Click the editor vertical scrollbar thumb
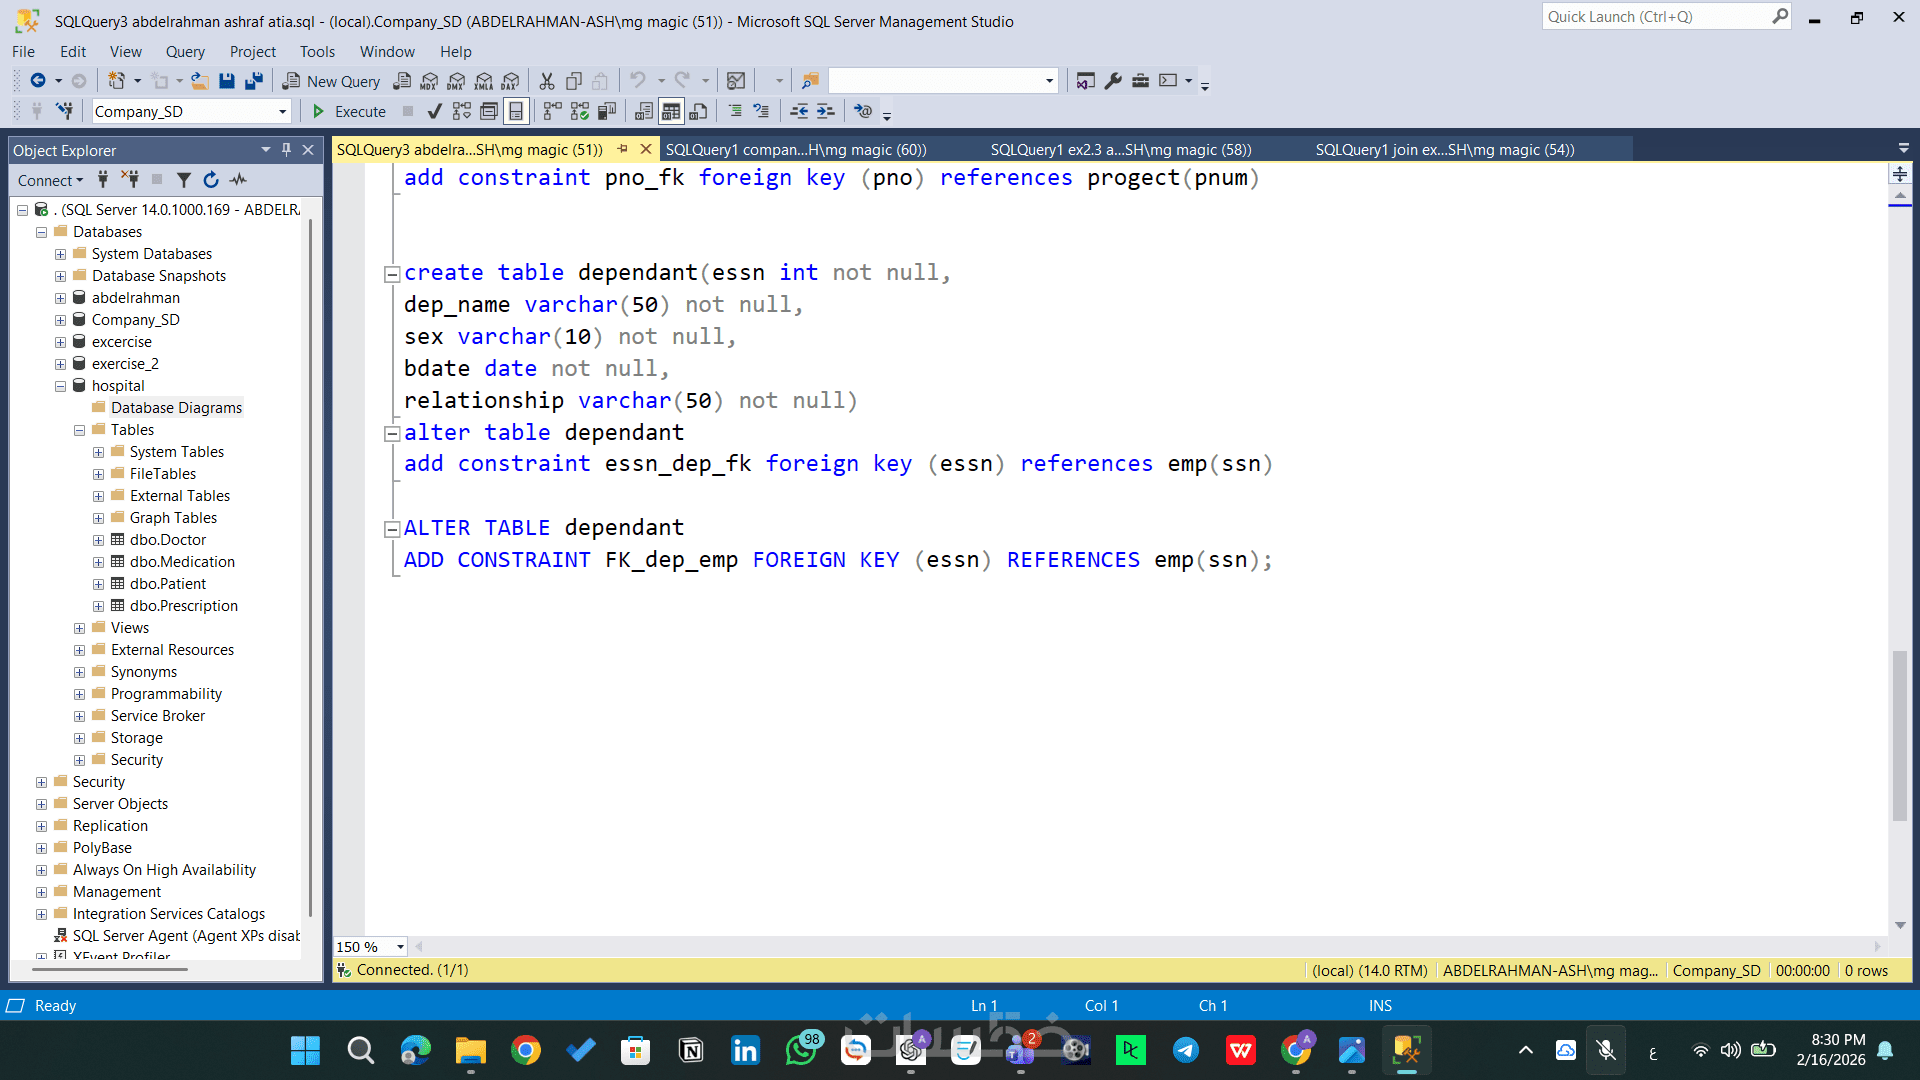Viewport: 1920px width, 1080px height. click(1899, 735)
